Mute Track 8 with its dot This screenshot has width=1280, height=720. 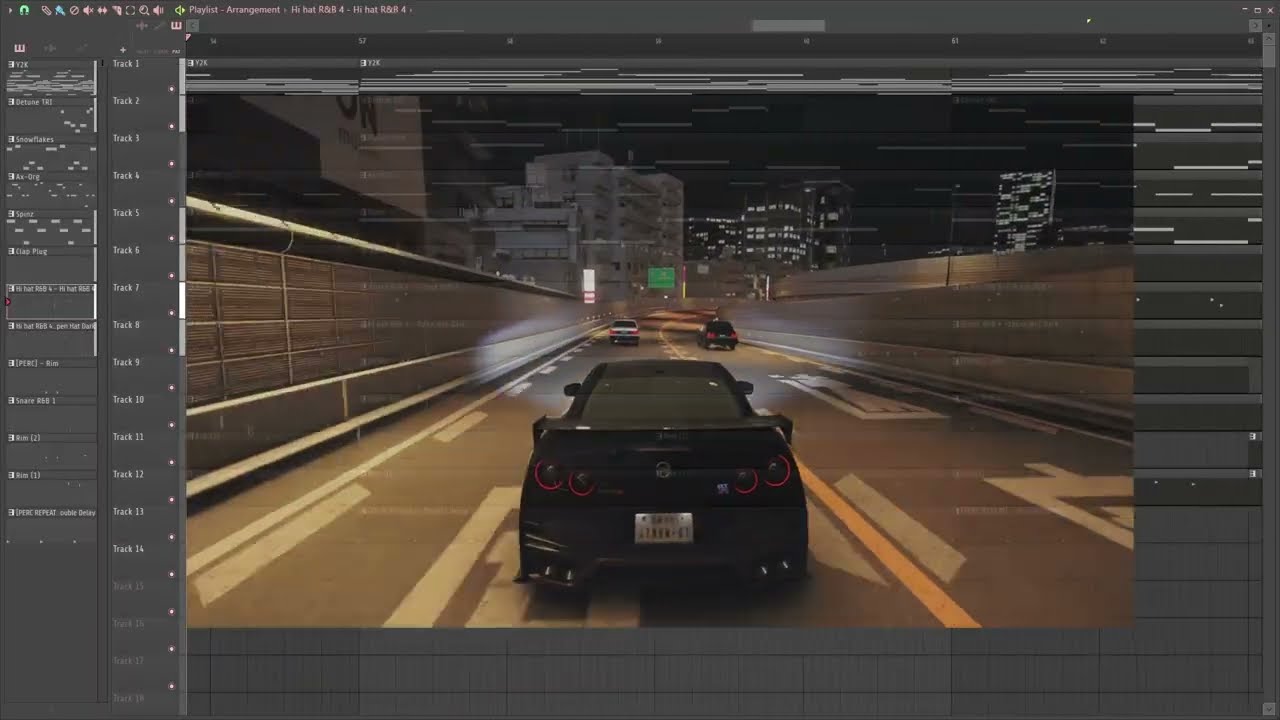(172, 350)
